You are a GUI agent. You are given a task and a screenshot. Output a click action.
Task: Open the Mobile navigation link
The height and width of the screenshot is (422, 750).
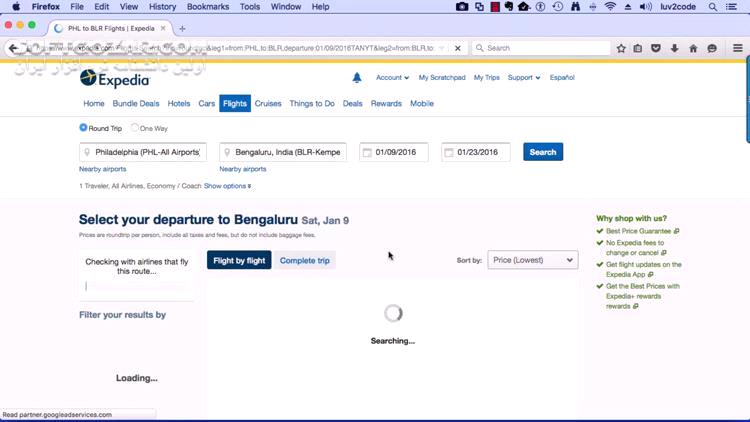pyautogui.click(x=422, y=103)
